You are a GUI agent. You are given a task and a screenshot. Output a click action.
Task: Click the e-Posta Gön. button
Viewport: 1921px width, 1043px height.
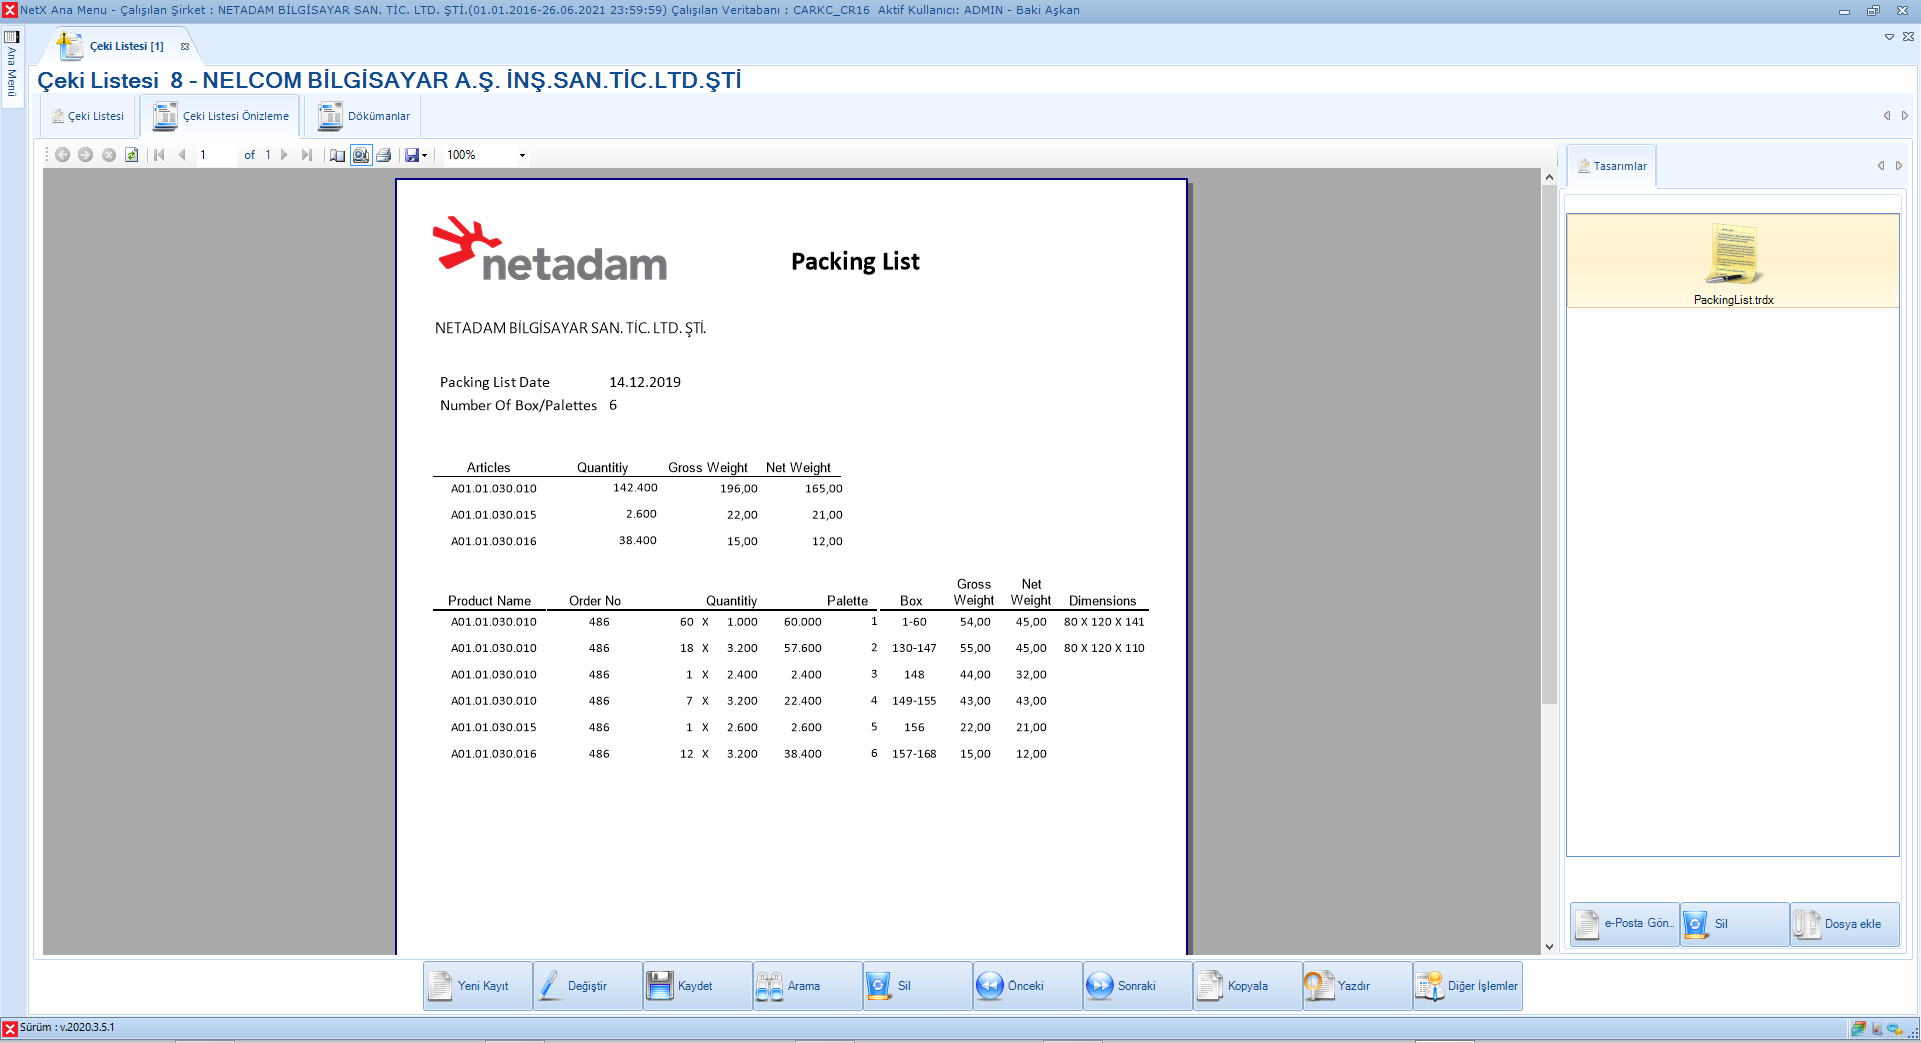(x=1625, y=924)
